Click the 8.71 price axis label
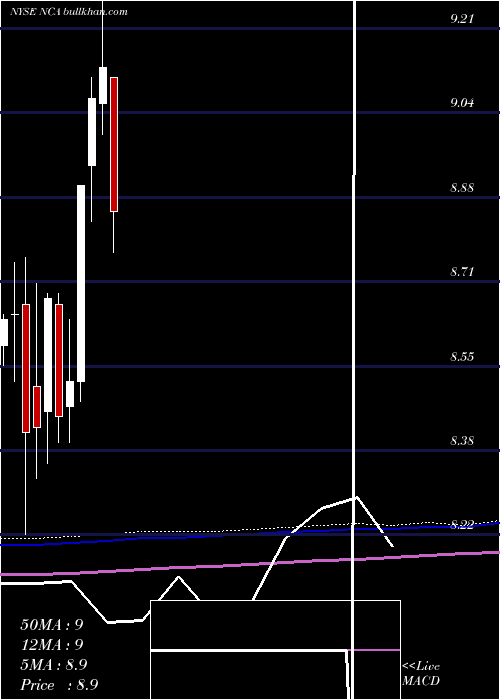Screen dimensions: 500x700 pos(462,272)
